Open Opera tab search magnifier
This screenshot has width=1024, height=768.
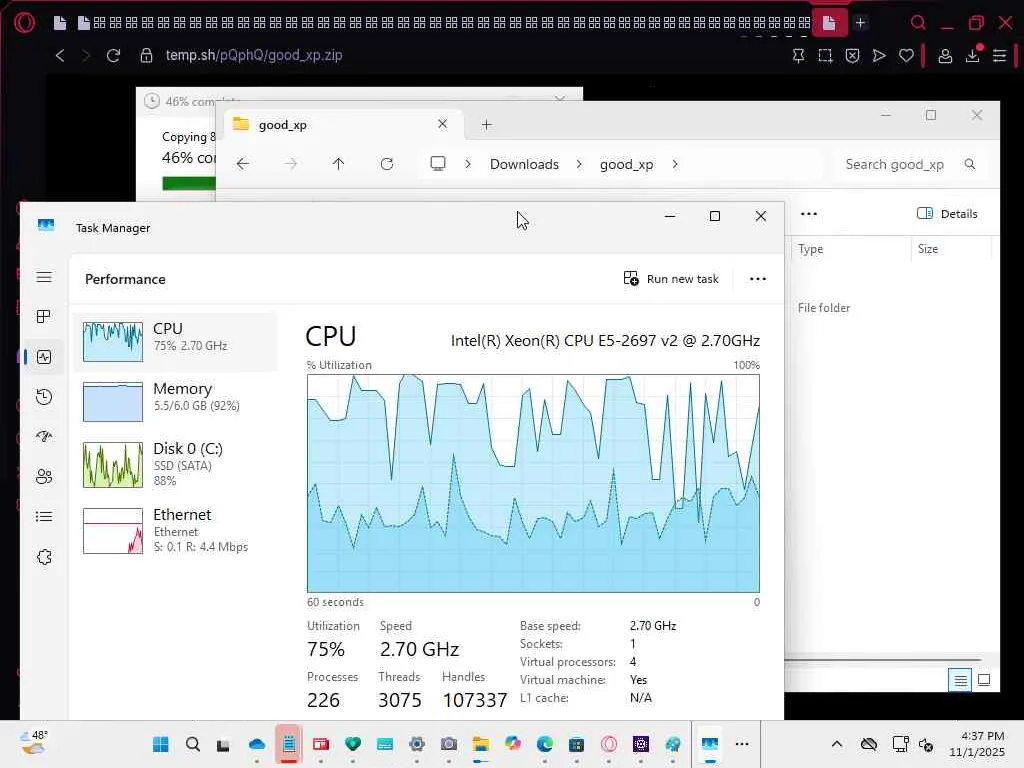click(918, 23)
